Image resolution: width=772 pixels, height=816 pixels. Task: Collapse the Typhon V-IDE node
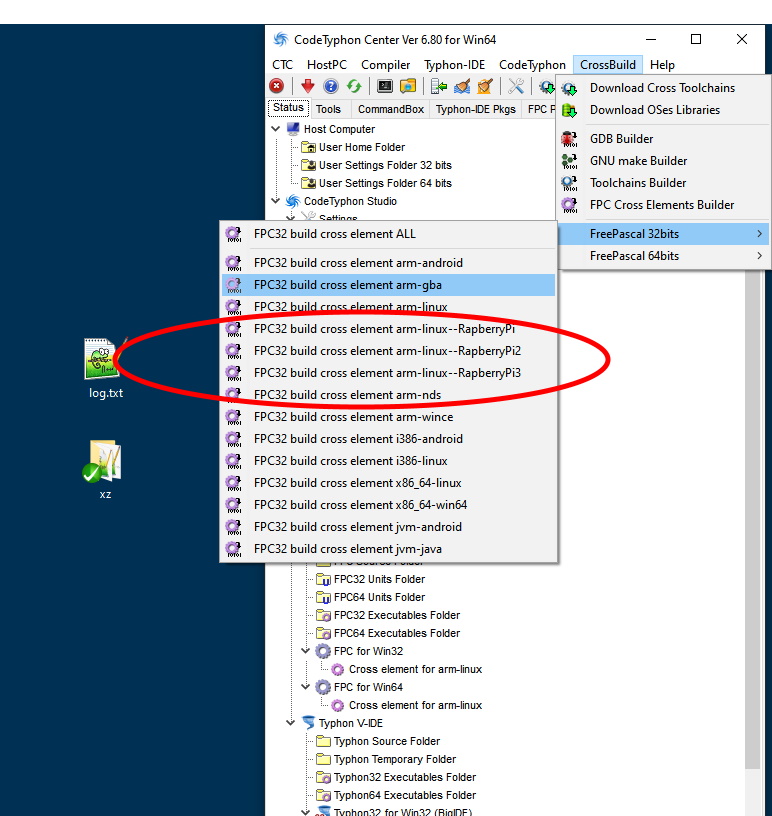click(x=291, y=722)
